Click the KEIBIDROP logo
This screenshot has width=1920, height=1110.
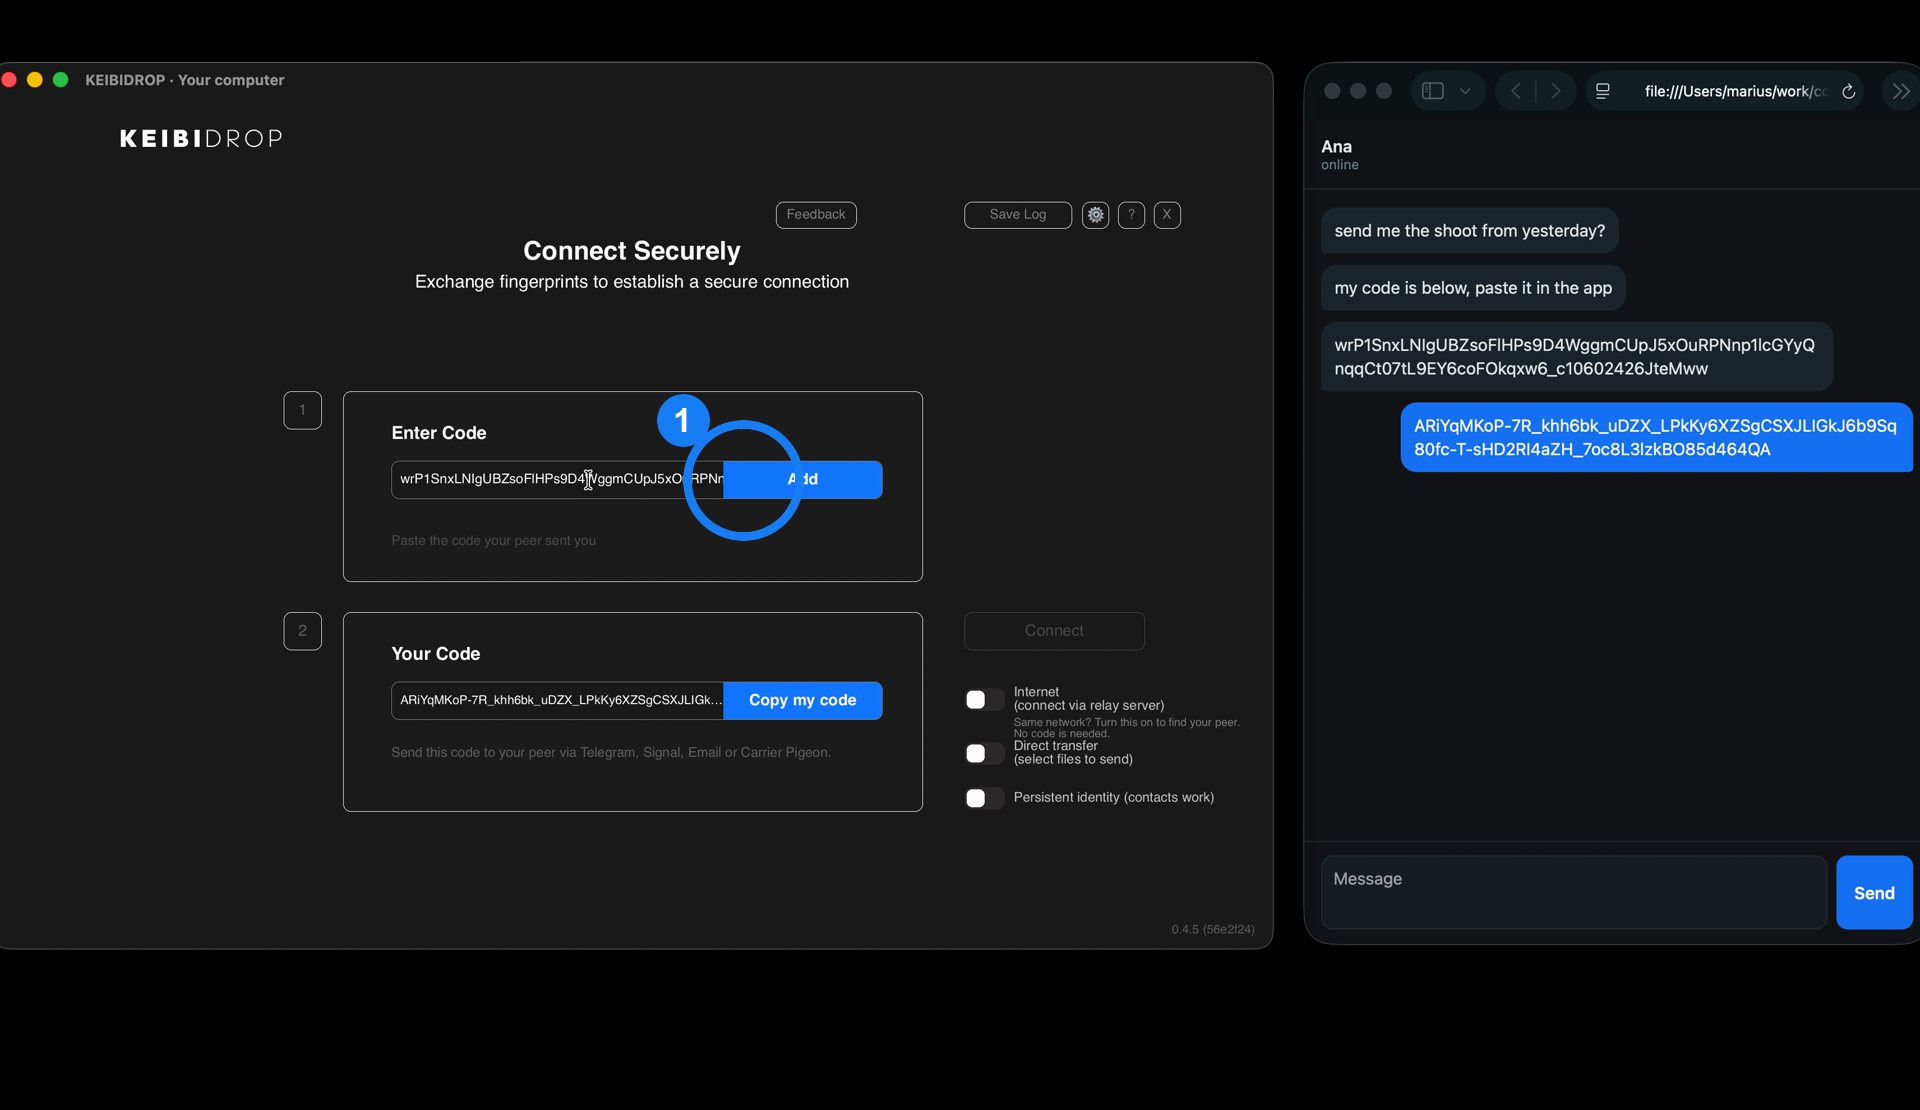click(201, 139)
